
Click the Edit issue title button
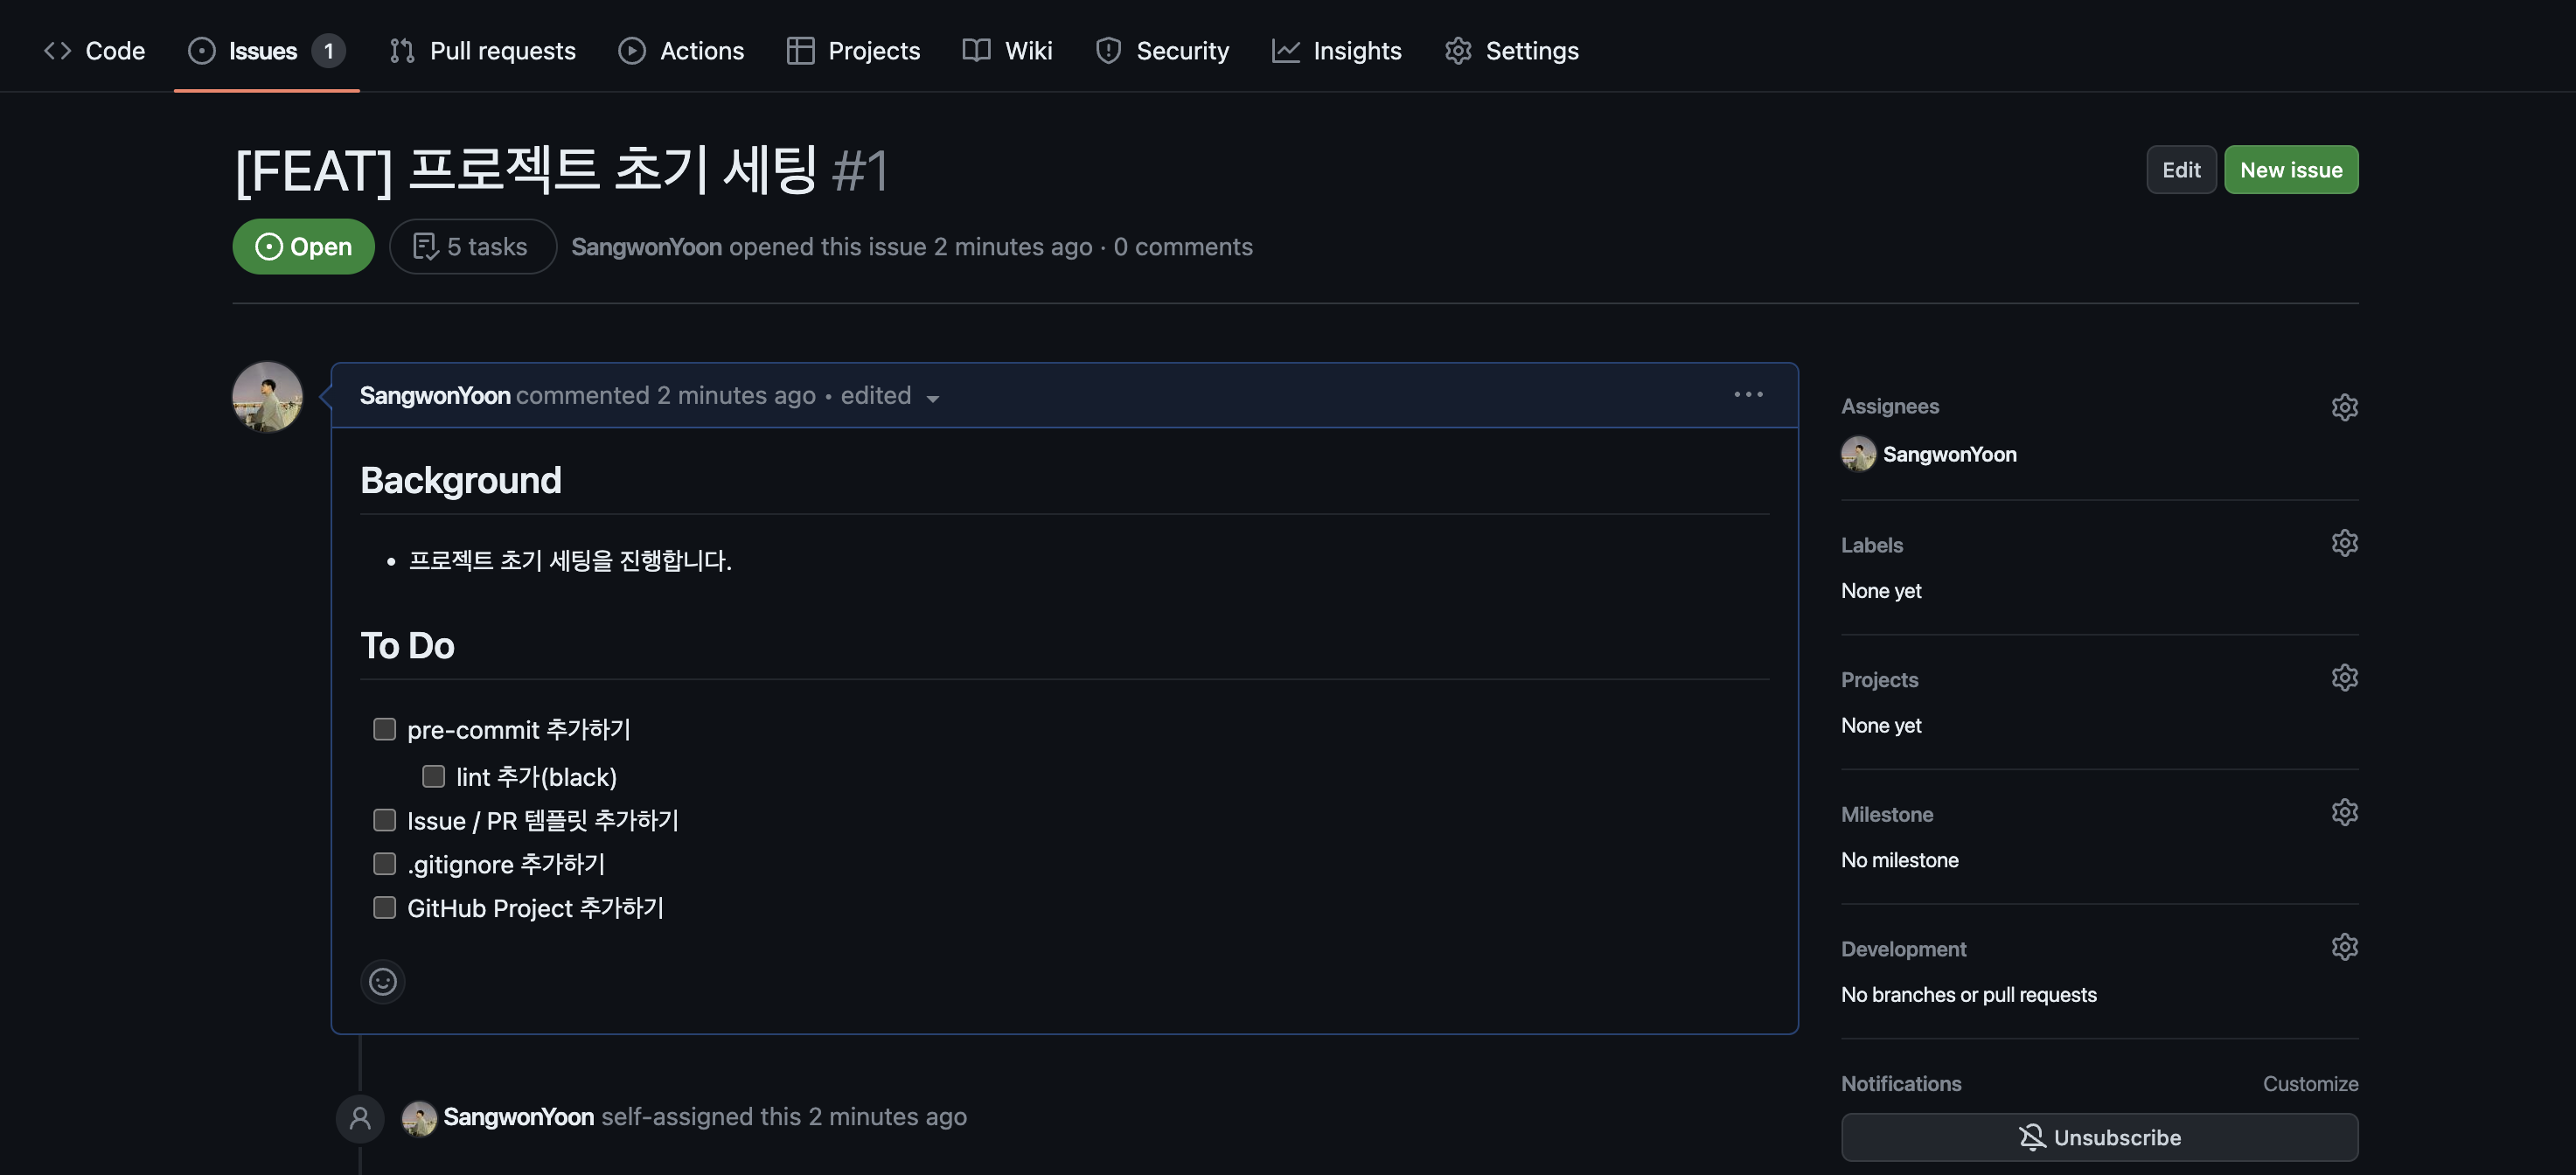point(2181,169)
